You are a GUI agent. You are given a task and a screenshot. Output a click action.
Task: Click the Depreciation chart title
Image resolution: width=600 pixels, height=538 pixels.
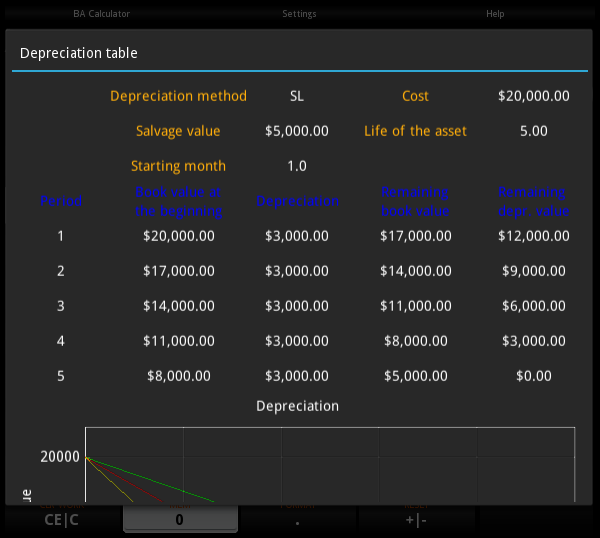tap(297, 406)
